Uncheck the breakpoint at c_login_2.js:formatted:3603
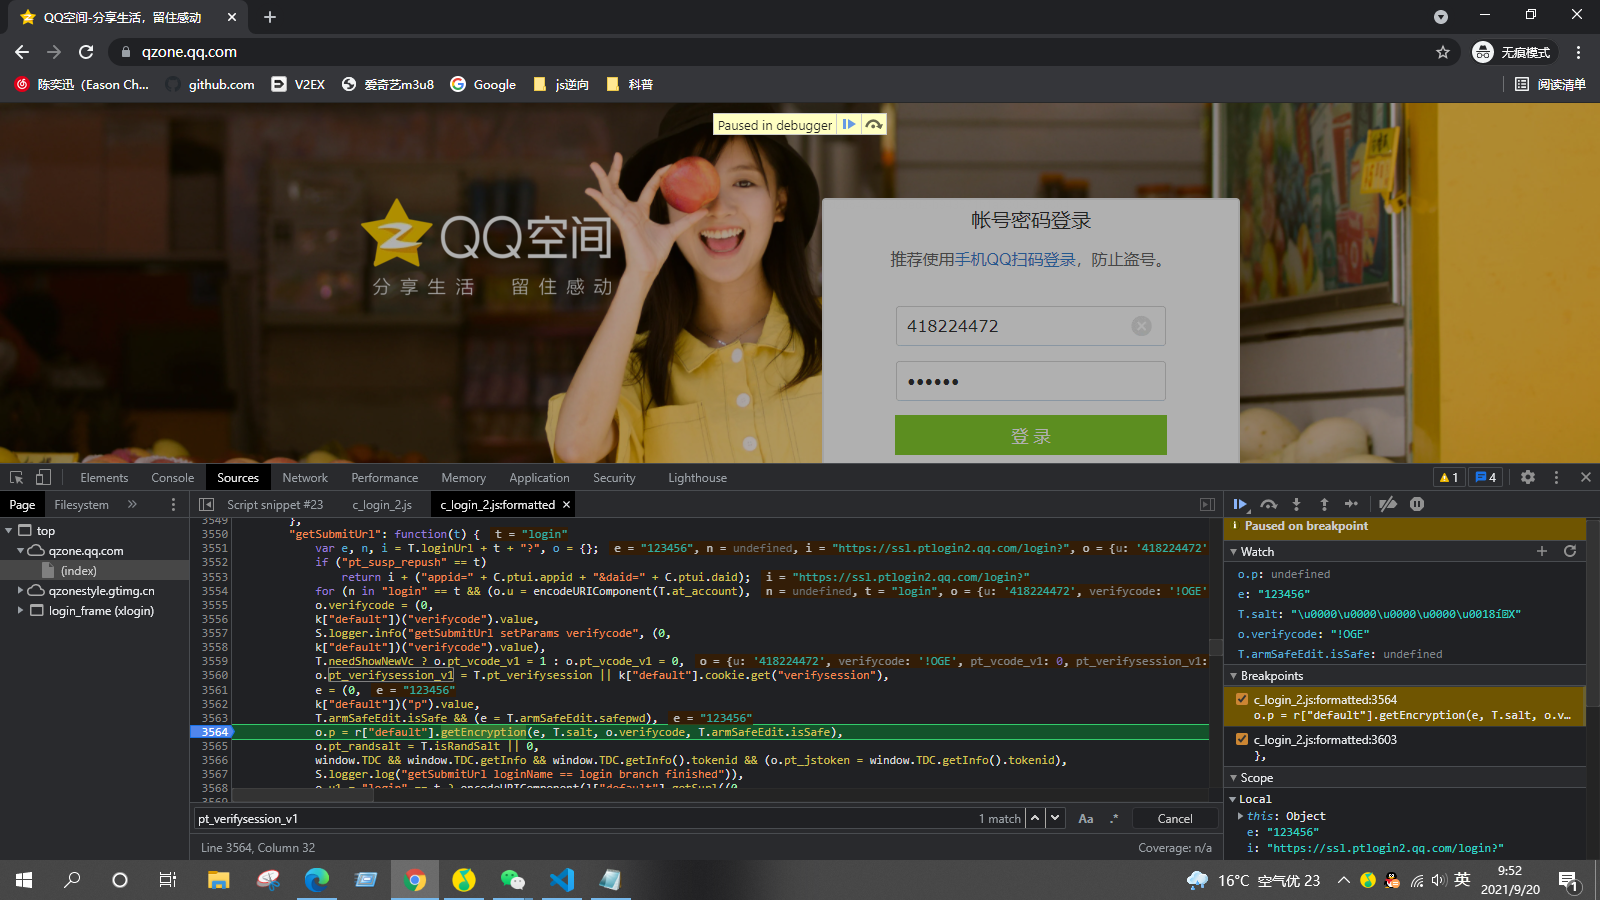Viewport: 1600px width, 900px height. [1242, 739]
